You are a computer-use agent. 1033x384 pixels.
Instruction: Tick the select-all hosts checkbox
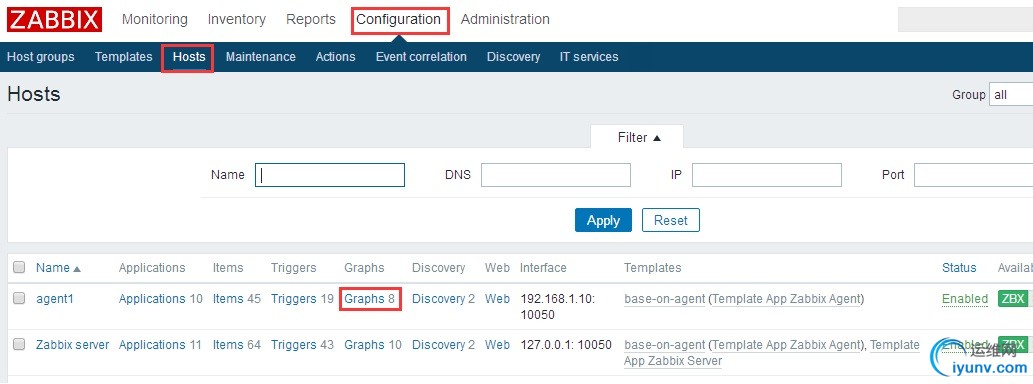click(x=19, y=267)
